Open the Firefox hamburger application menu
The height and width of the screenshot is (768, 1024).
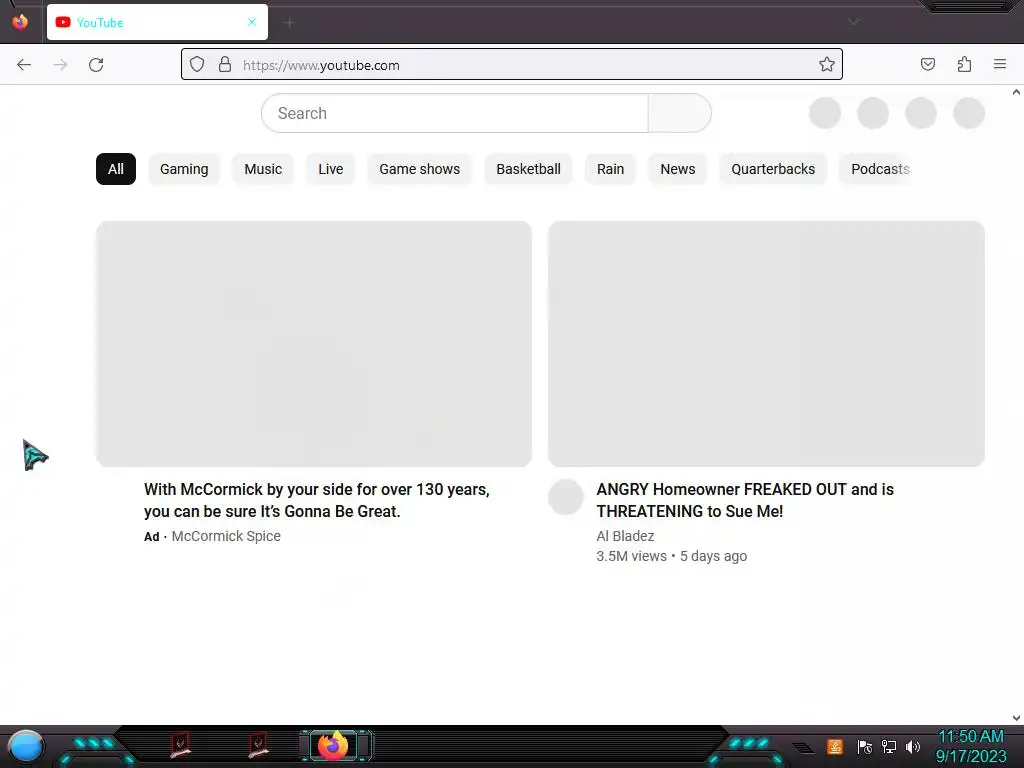[x=1000, y=64]
